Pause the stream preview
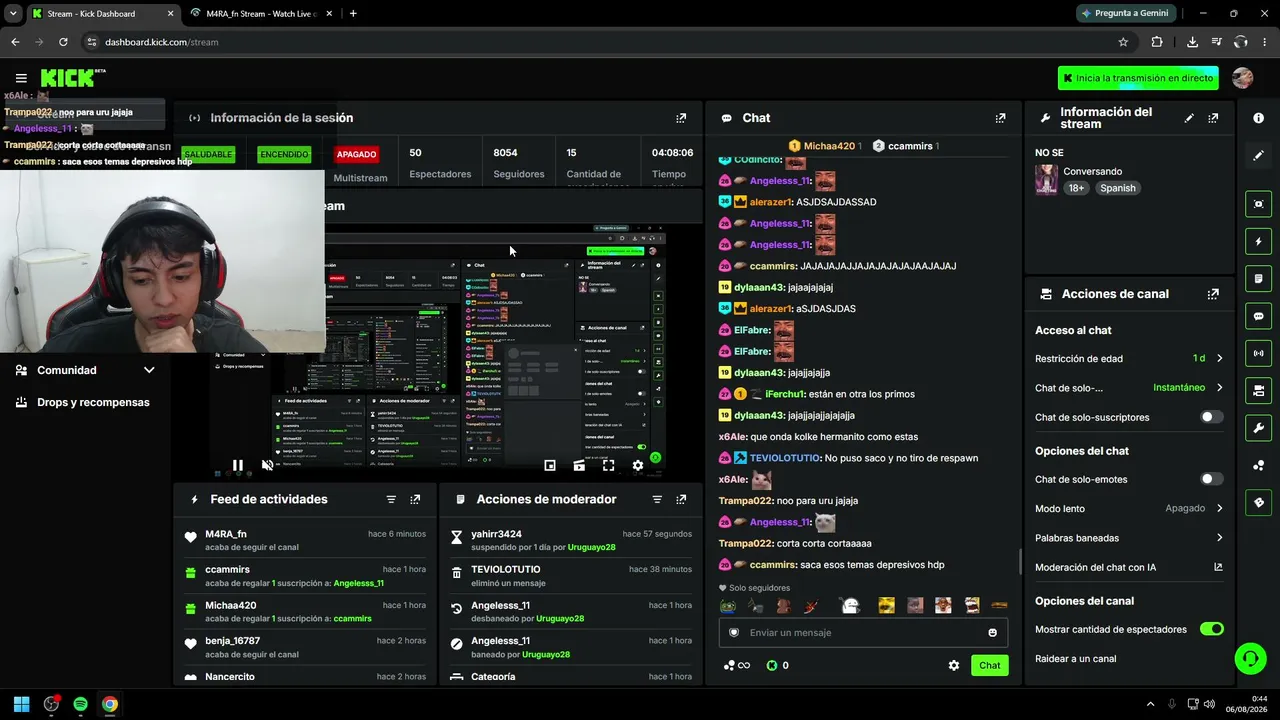This screenshot has height=720, width=1280. click(237, 465)
